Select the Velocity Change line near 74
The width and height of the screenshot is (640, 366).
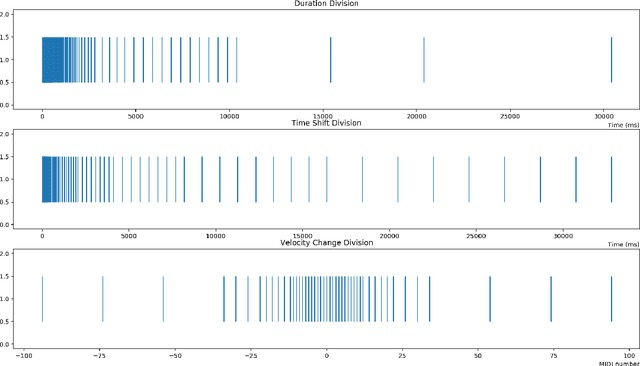[x=551, y=299]
